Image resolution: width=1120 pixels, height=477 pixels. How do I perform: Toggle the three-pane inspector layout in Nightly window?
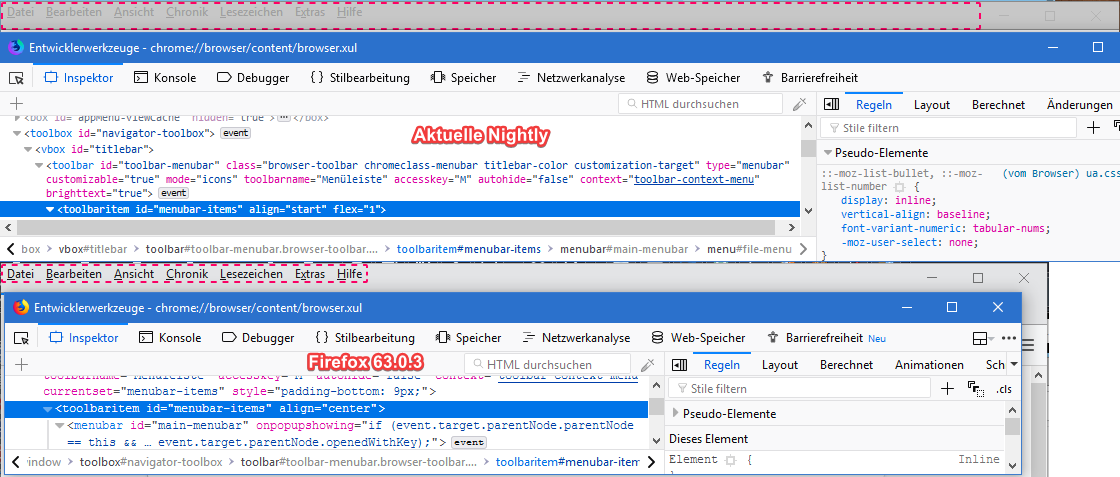point(831,104)
